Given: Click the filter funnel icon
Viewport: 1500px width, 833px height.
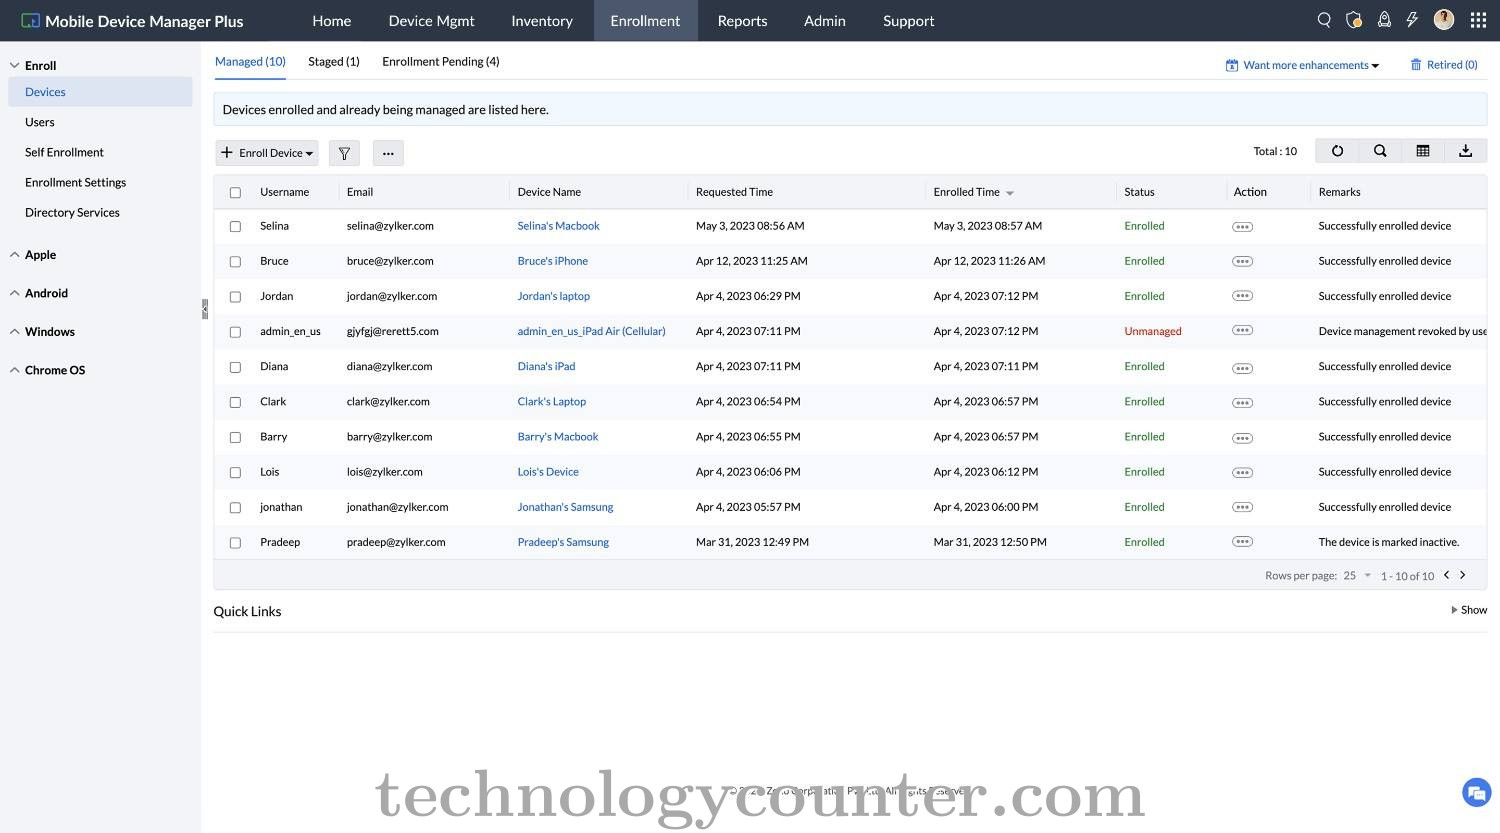Looking at the screenshot, I should coord(344,153).
